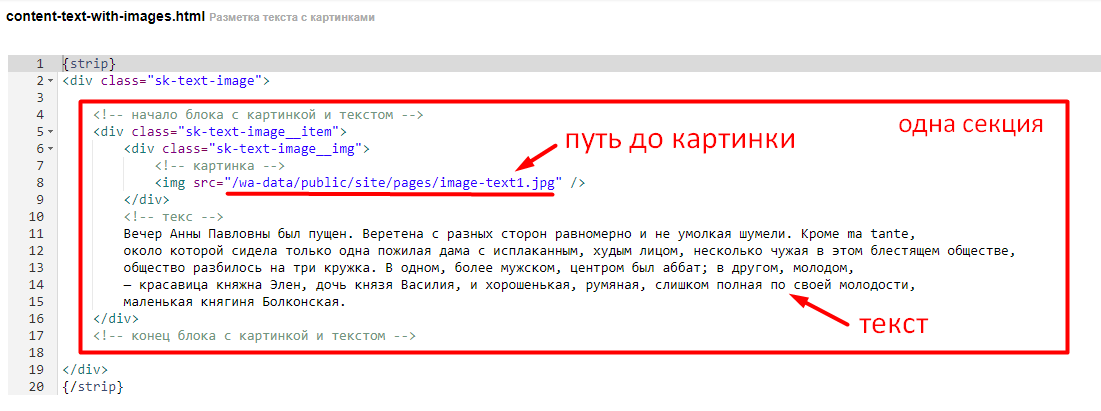Click the red 'одна секция' annotation label

pos(970,125)
